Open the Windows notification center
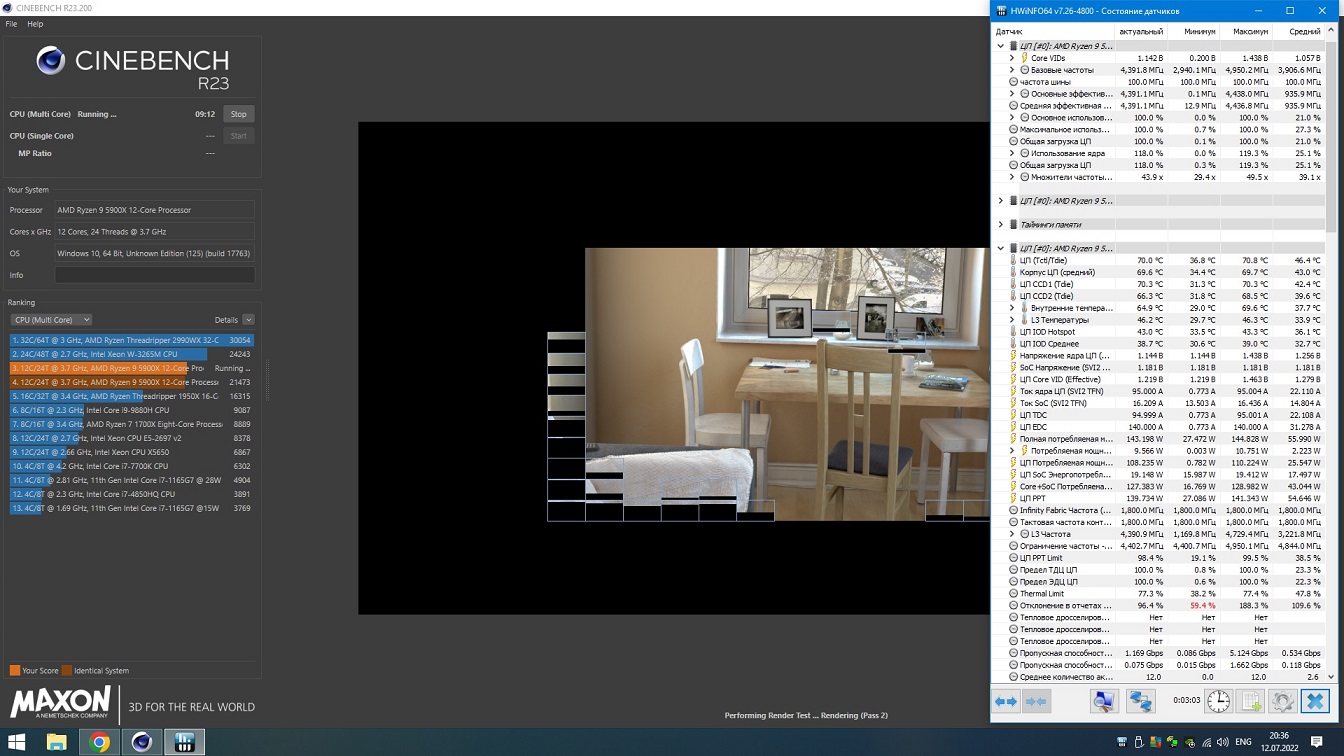The height and width of the screenshot is (756, 1344). pos(1317,742)
